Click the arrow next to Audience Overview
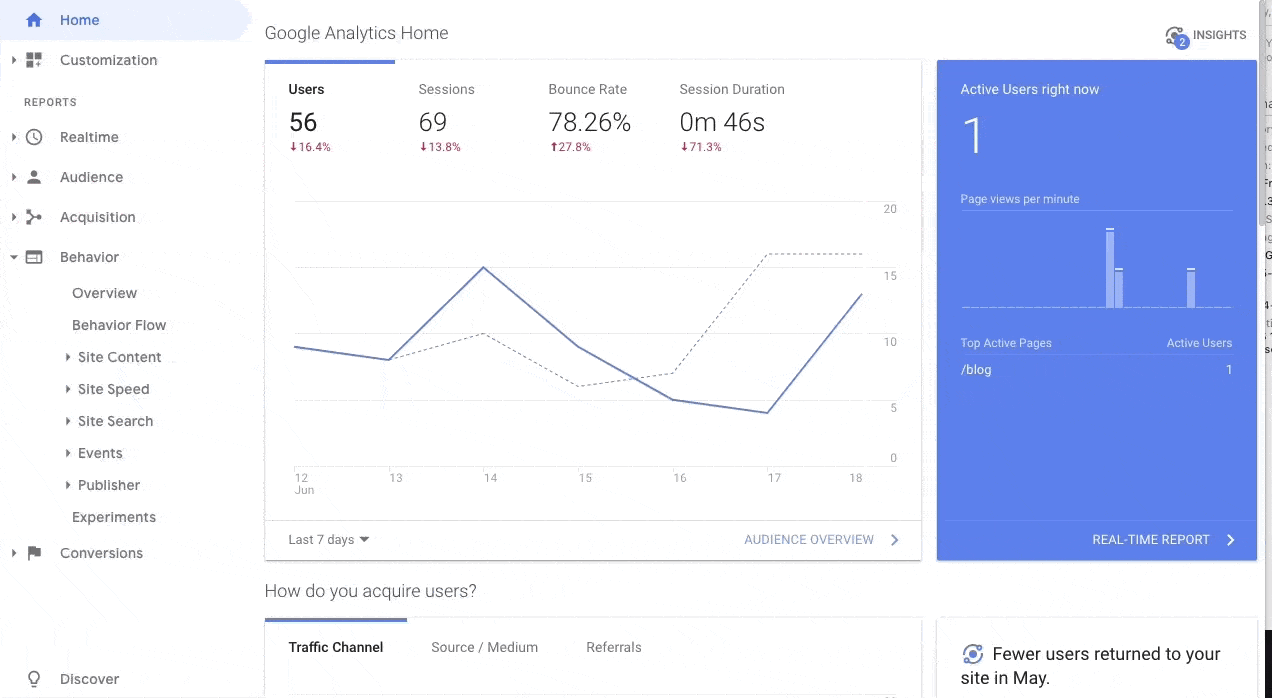This screenshot has height=698, width=1272. [x=894, y=540]
